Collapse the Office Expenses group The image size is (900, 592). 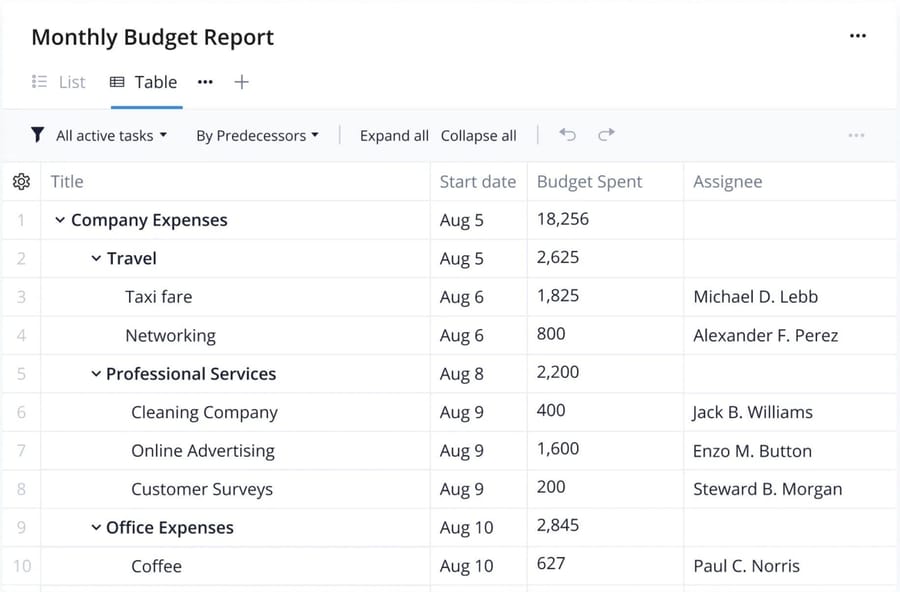[94, 527]
